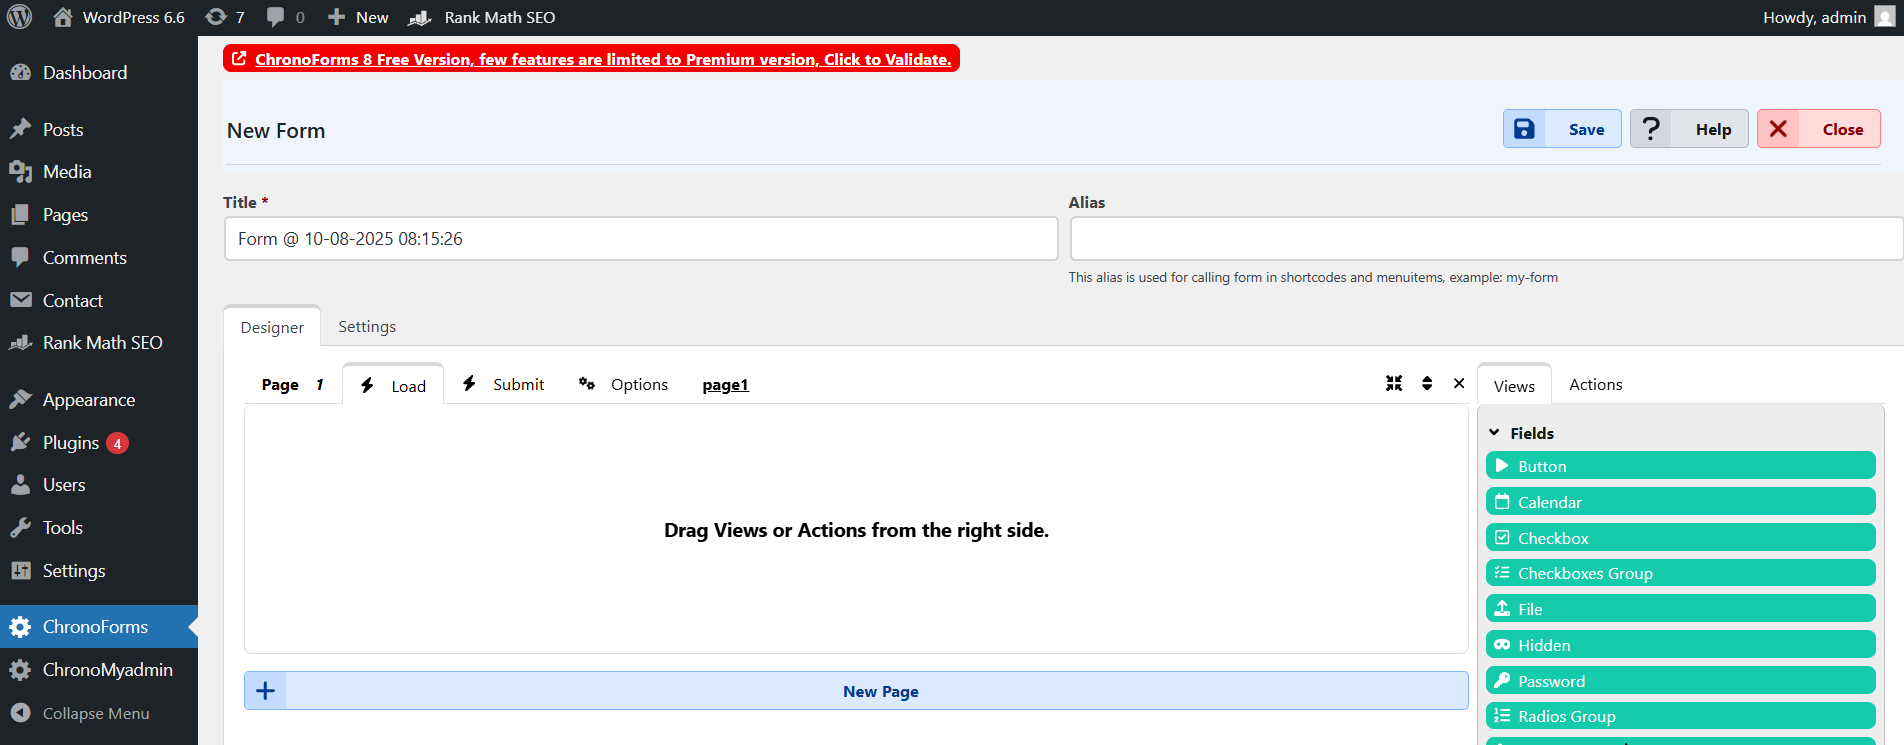Open ChronoForms in sidebar
Image resolution: width=1904 pixels, height=745 pixels.
pyautogui.click(x=98, y=627)
